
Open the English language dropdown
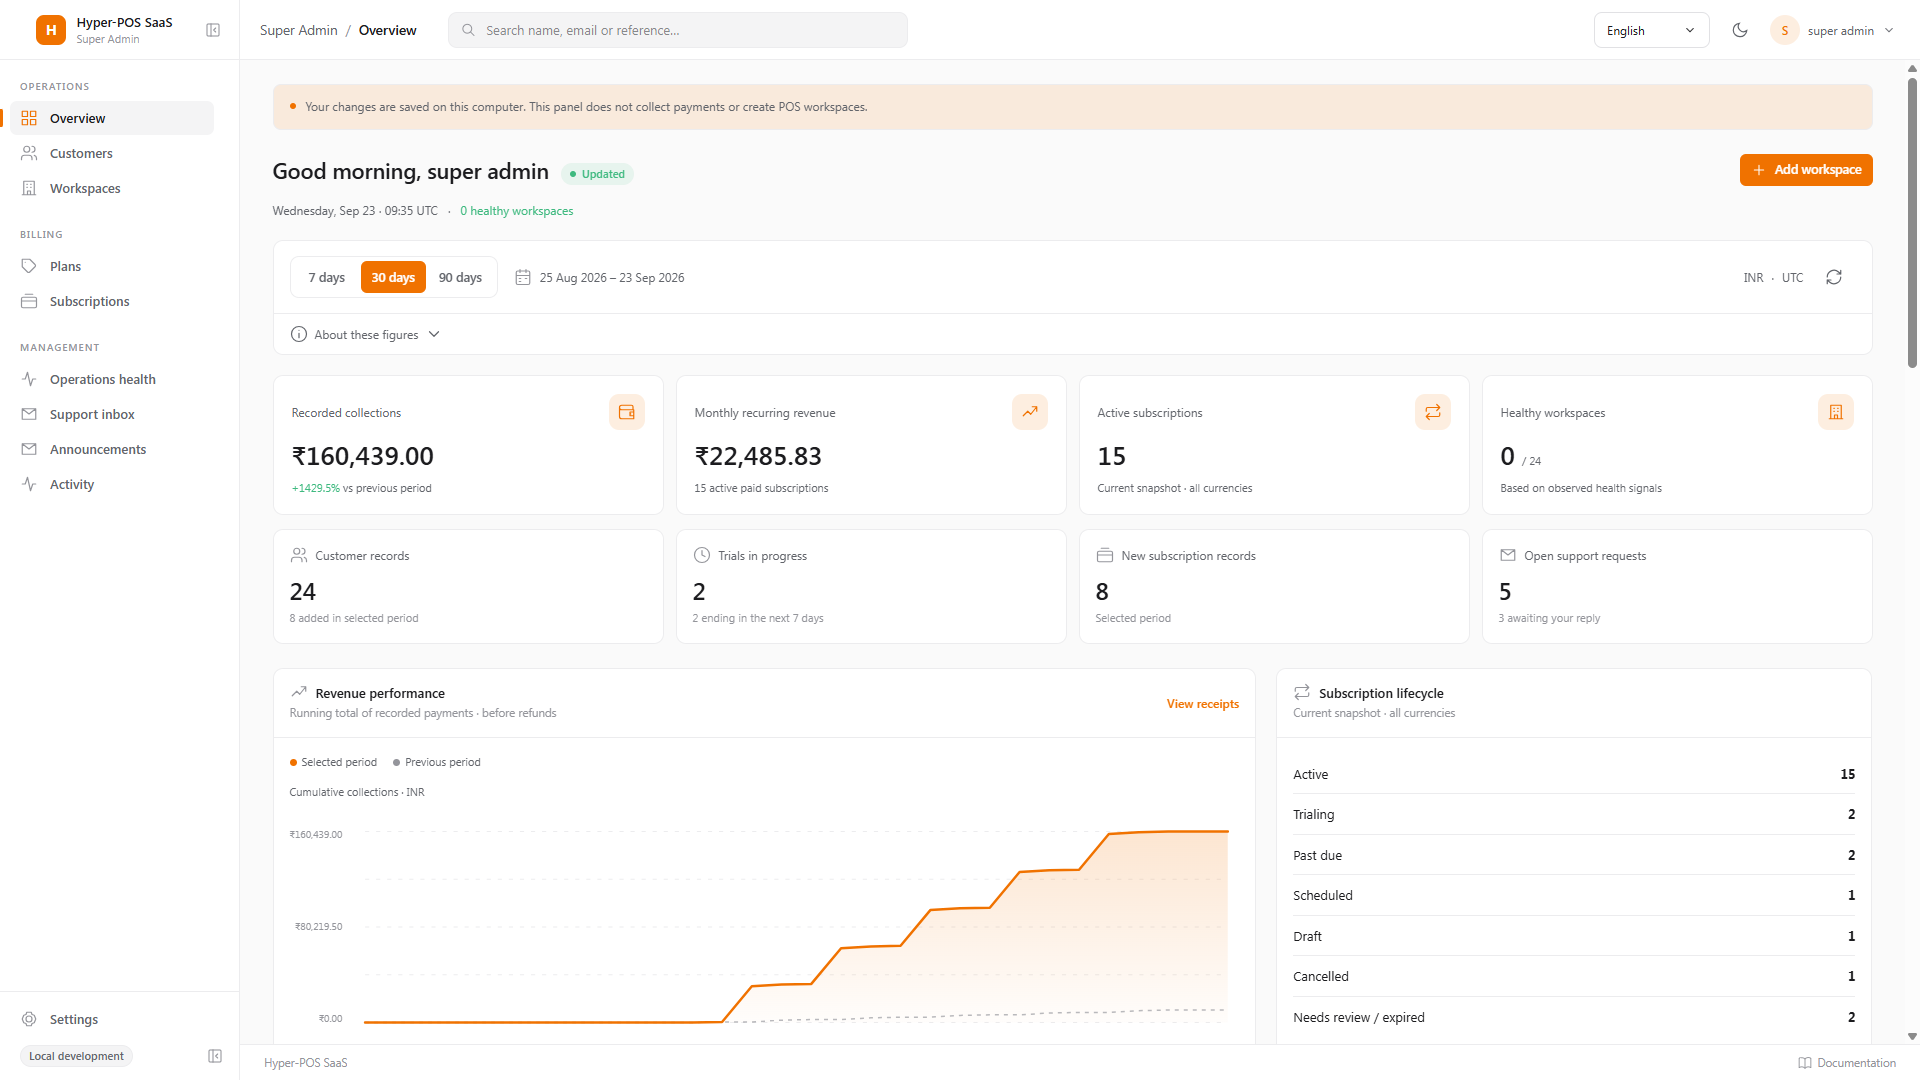[1651, 30]
